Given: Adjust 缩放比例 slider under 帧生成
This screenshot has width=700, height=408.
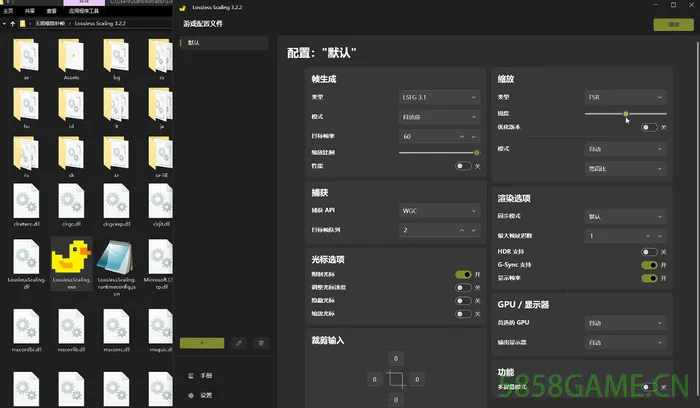Looking at the screenshot, I should click(x=439, y=153).
